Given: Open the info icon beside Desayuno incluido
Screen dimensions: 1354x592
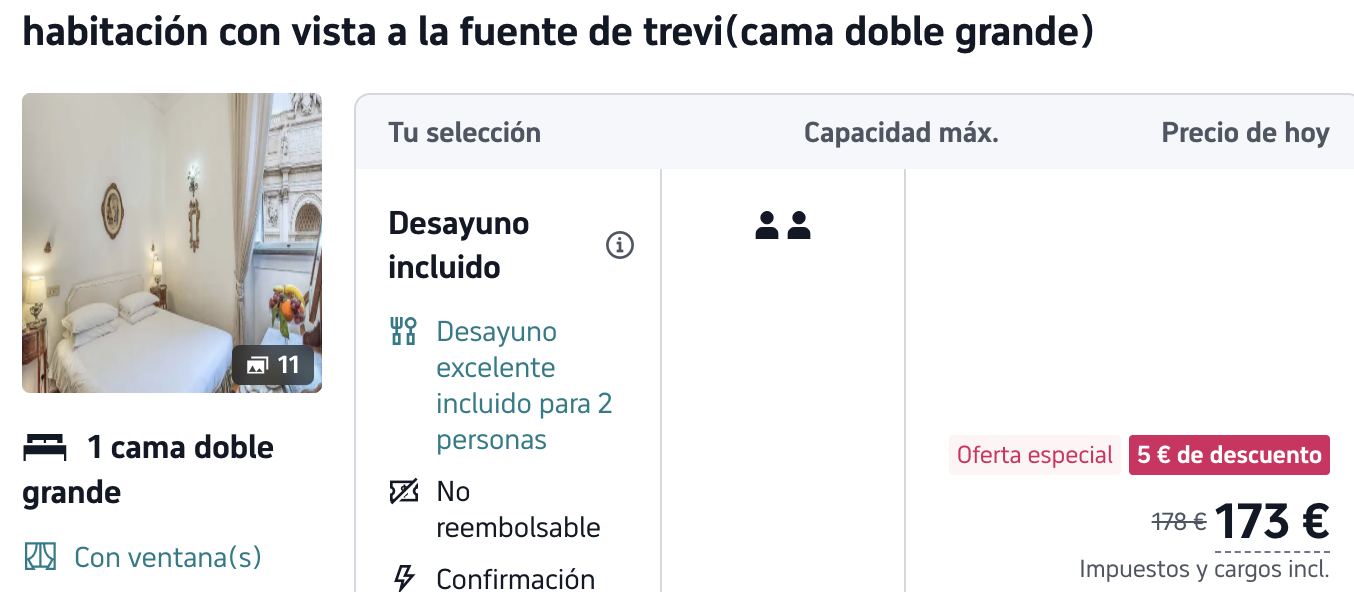Looking at the screenshot, I should point(620,245).
